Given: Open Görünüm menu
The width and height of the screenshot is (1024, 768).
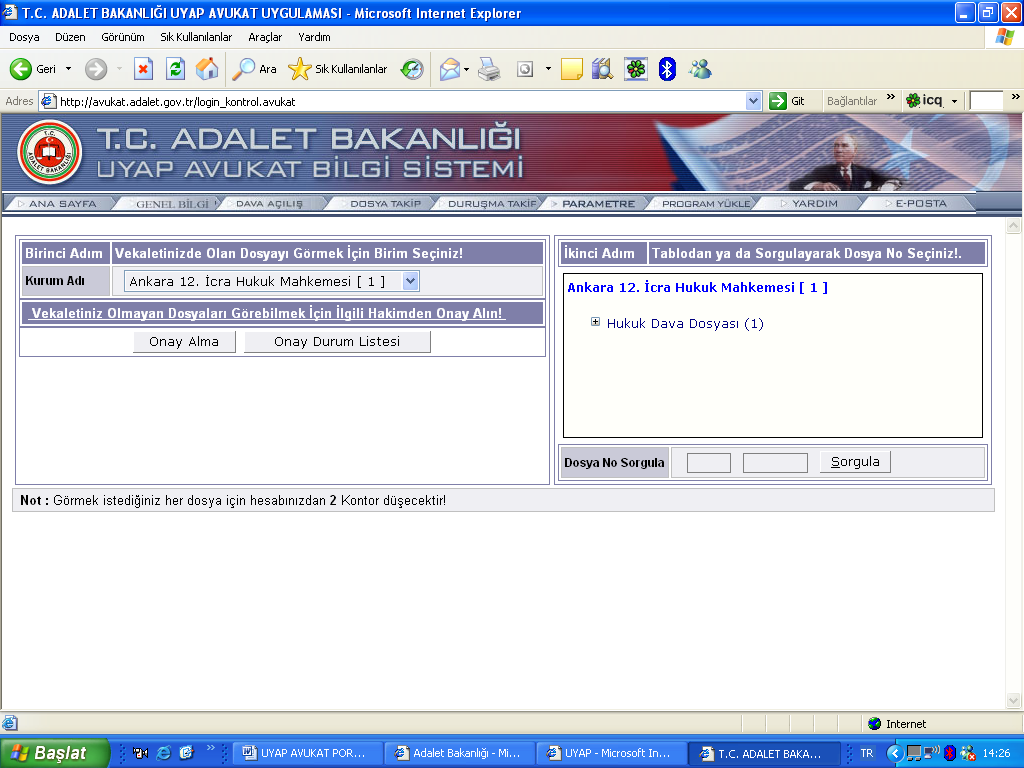Looking at the screenshot, I should click(123, 37).
